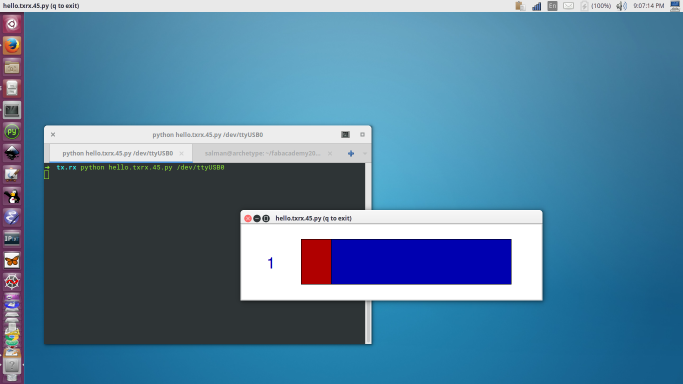The height and width of the screenshot is (384, 683).
Task: Click the terminal window title text
Action: (208, 135)
